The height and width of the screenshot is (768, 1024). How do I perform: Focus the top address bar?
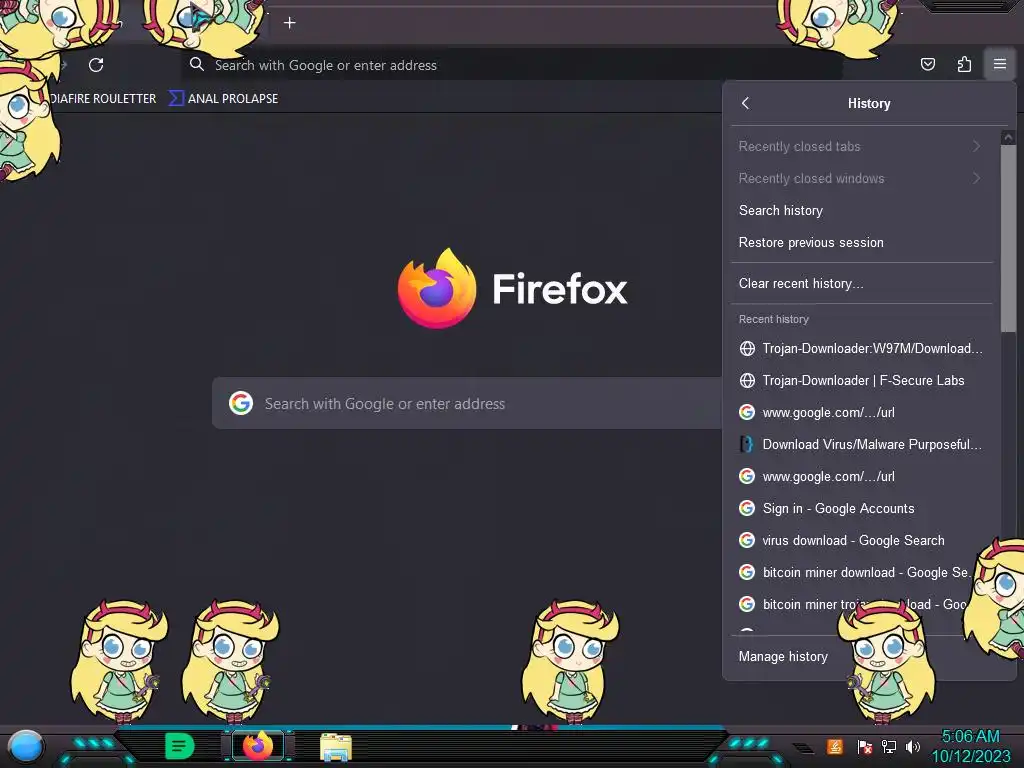click(x=511, y=65)
